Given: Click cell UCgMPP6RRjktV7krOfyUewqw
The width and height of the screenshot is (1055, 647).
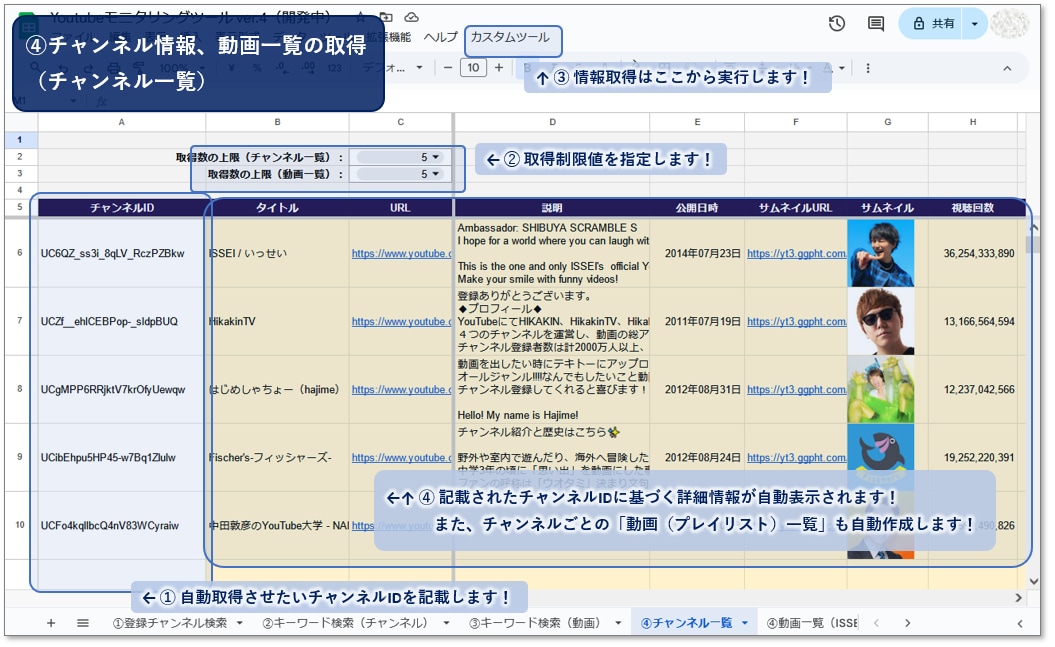Looking at the screenshot, I should pyautogui.click(x=121, y=389).
